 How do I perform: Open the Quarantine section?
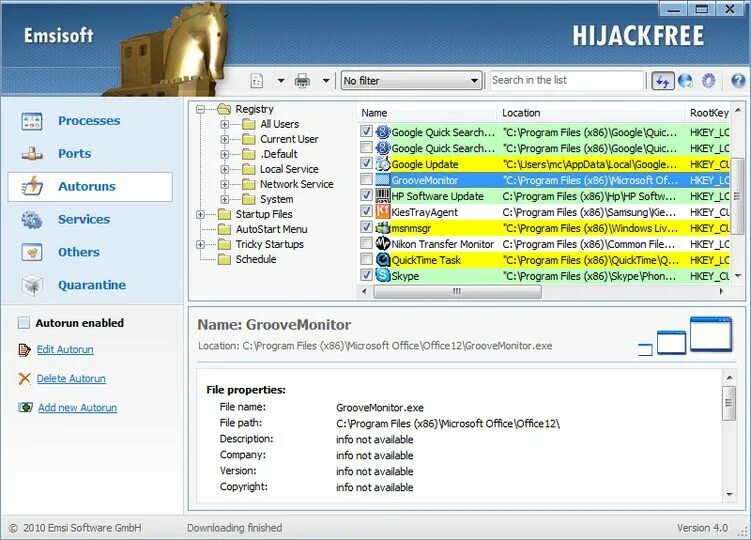coord(92,285)
